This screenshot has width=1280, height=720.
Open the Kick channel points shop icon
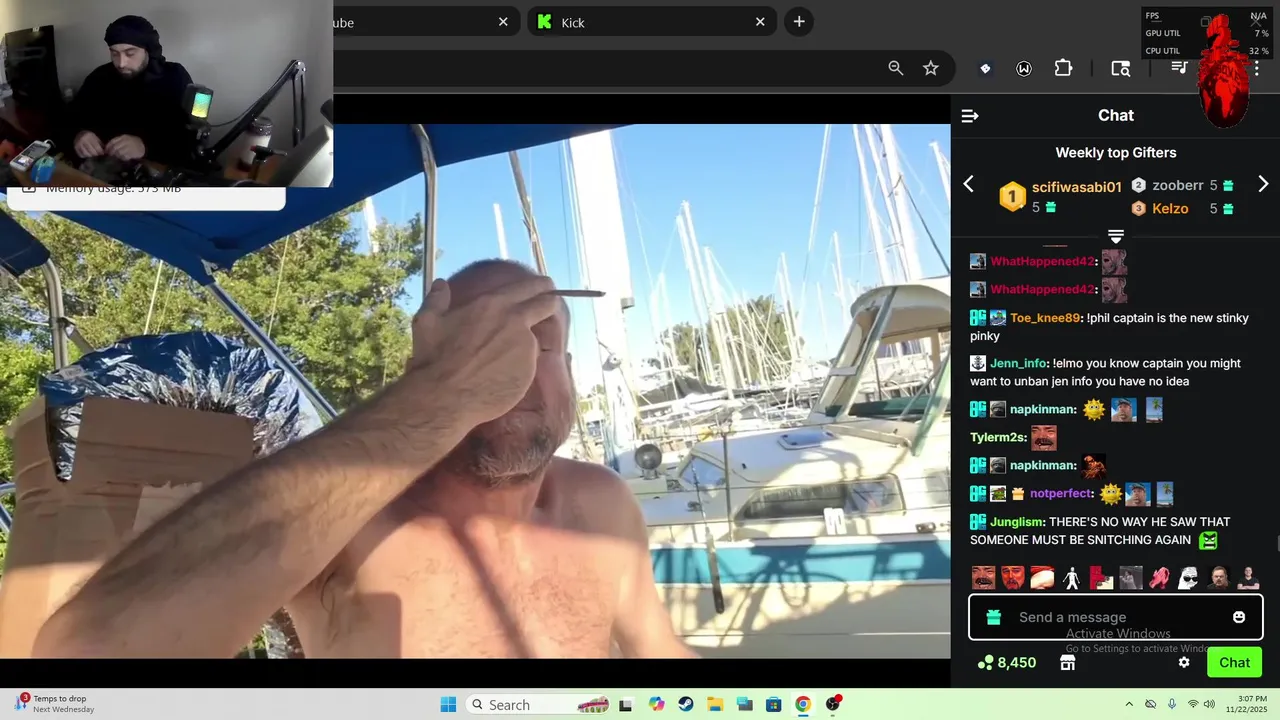pyautogui.click(x=1067, y=662)
